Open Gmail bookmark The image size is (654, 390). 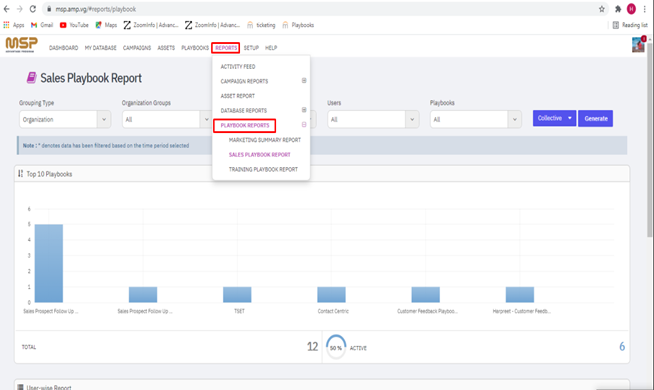42,25
